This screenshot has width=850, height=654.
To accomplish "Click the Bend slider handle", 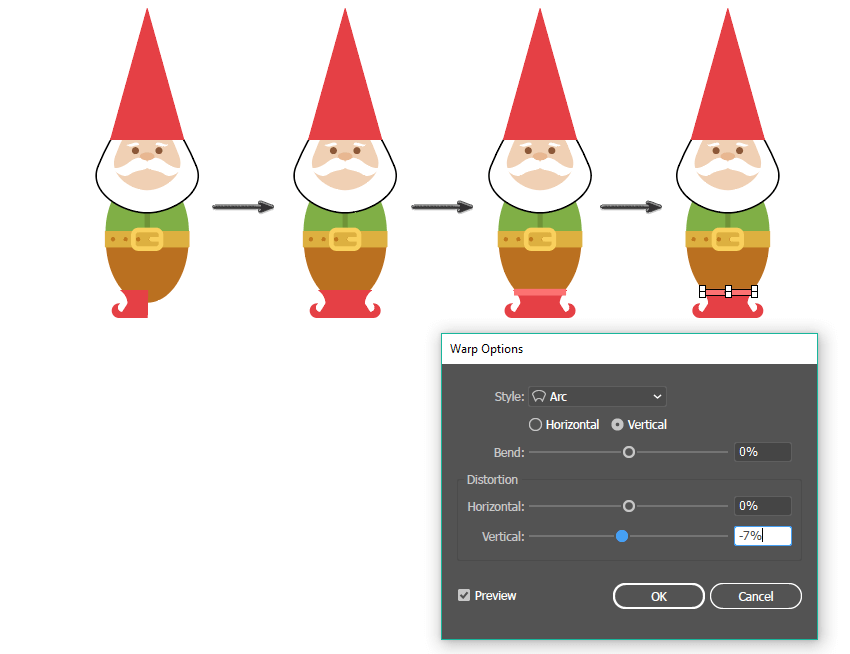I will click(x=628, y=452).
